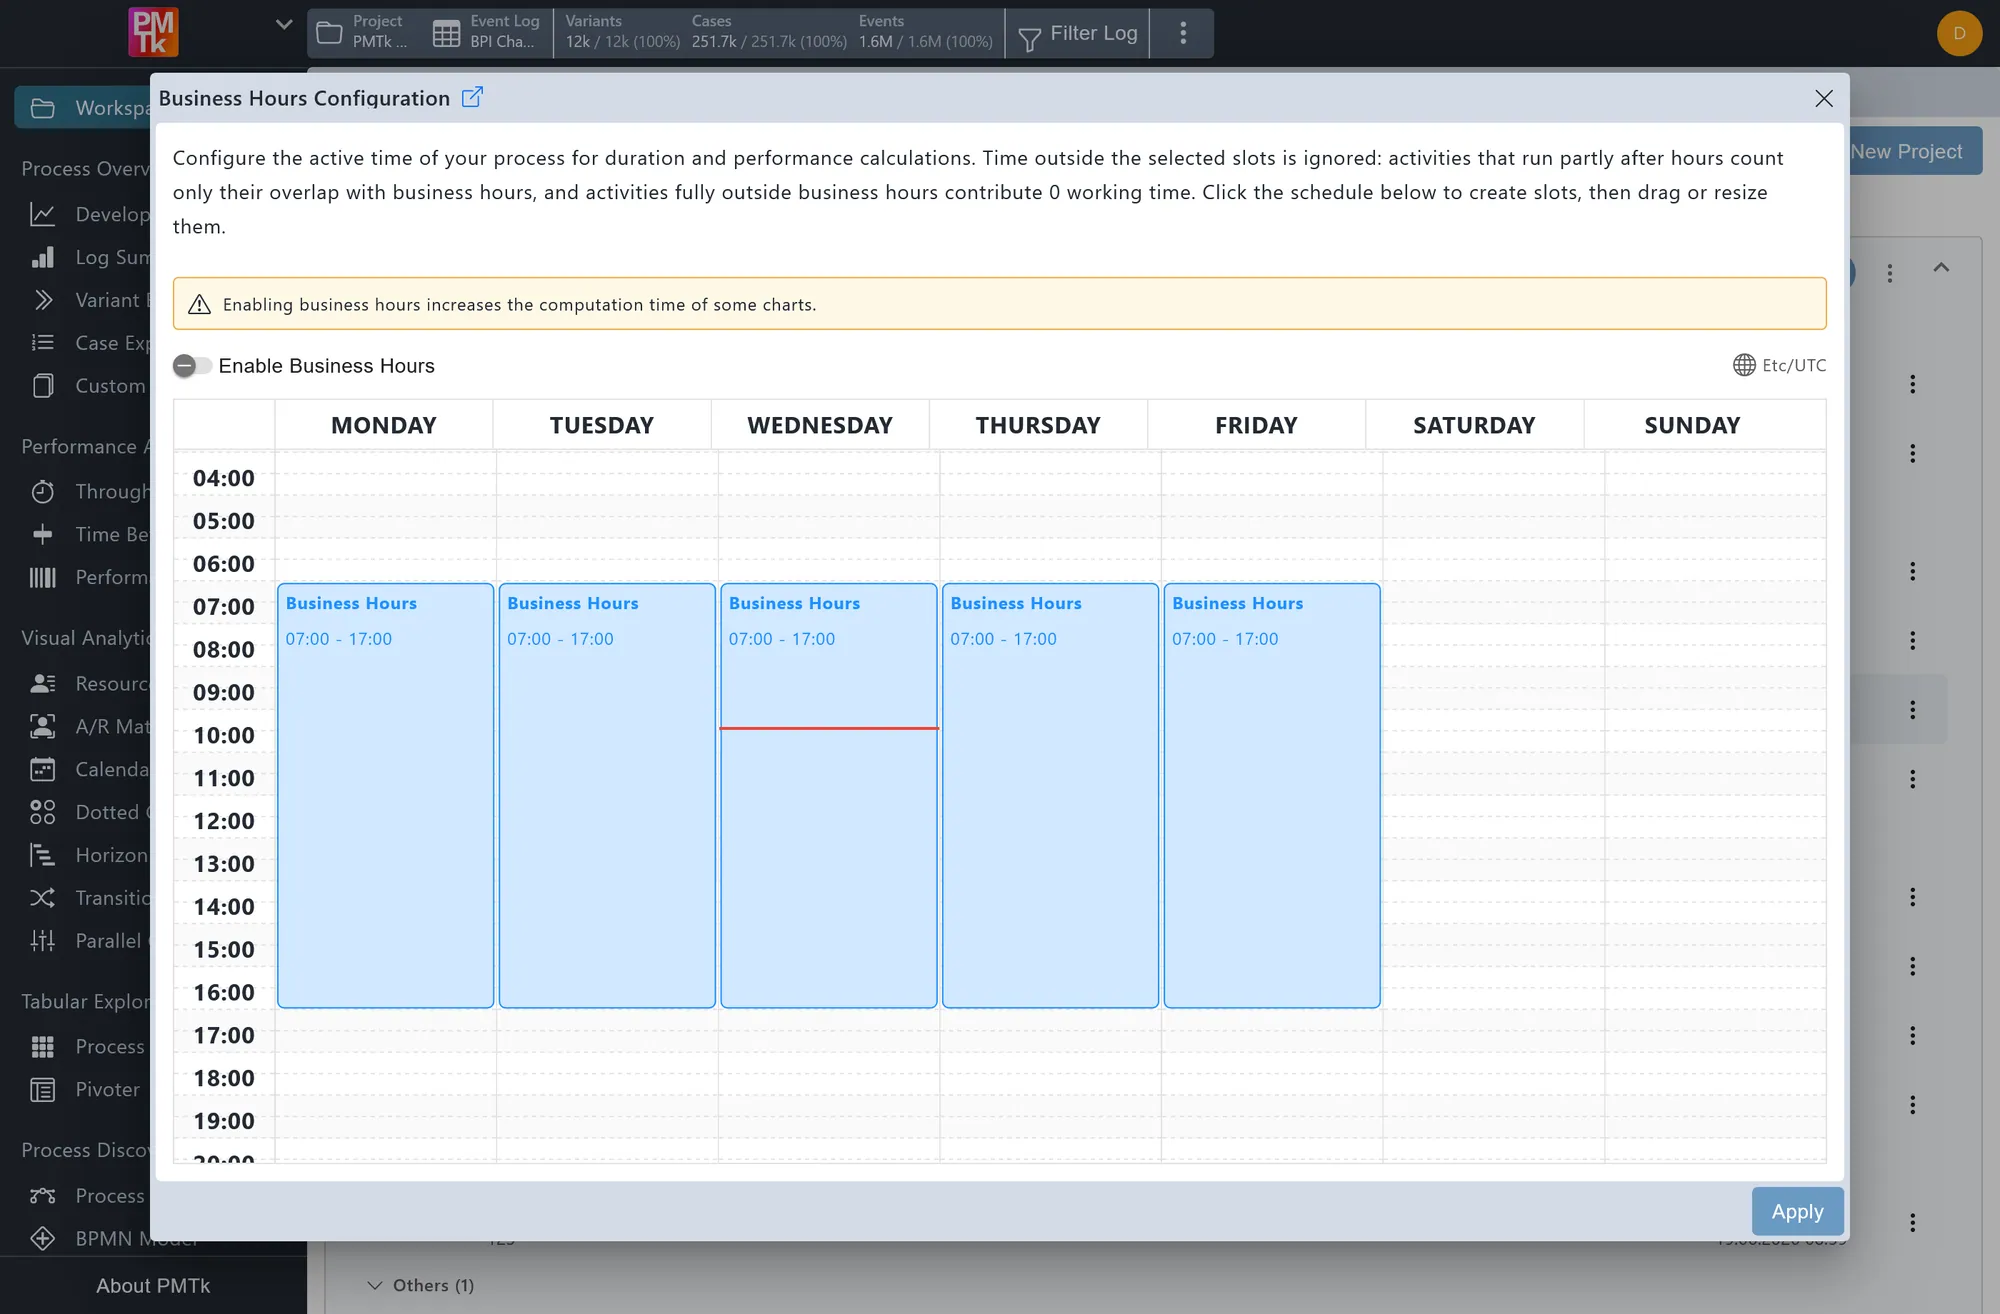Click the SATURDAY column header
The image size is (2000, 1314).
[x=1474, y=425]
